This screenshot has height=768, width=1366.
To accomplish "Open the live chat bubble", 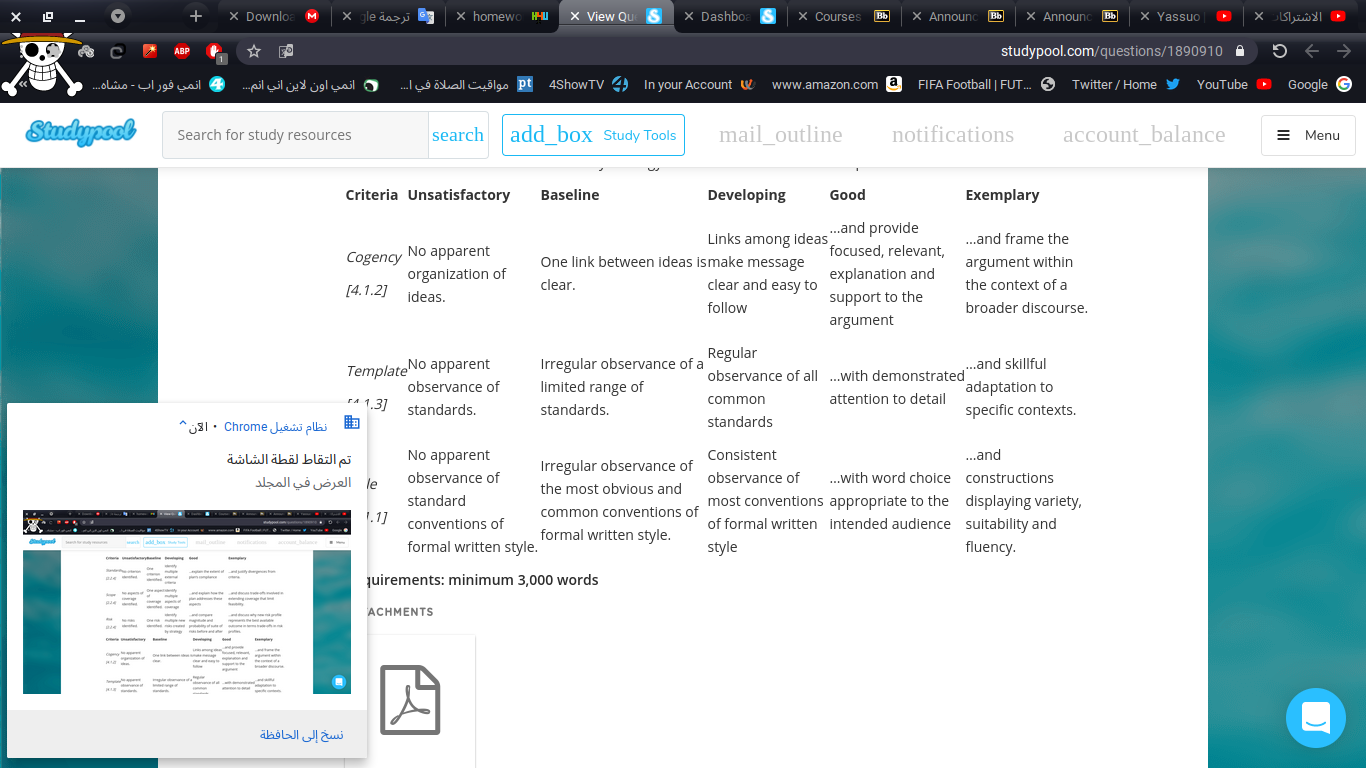I will click(1315, 717).
